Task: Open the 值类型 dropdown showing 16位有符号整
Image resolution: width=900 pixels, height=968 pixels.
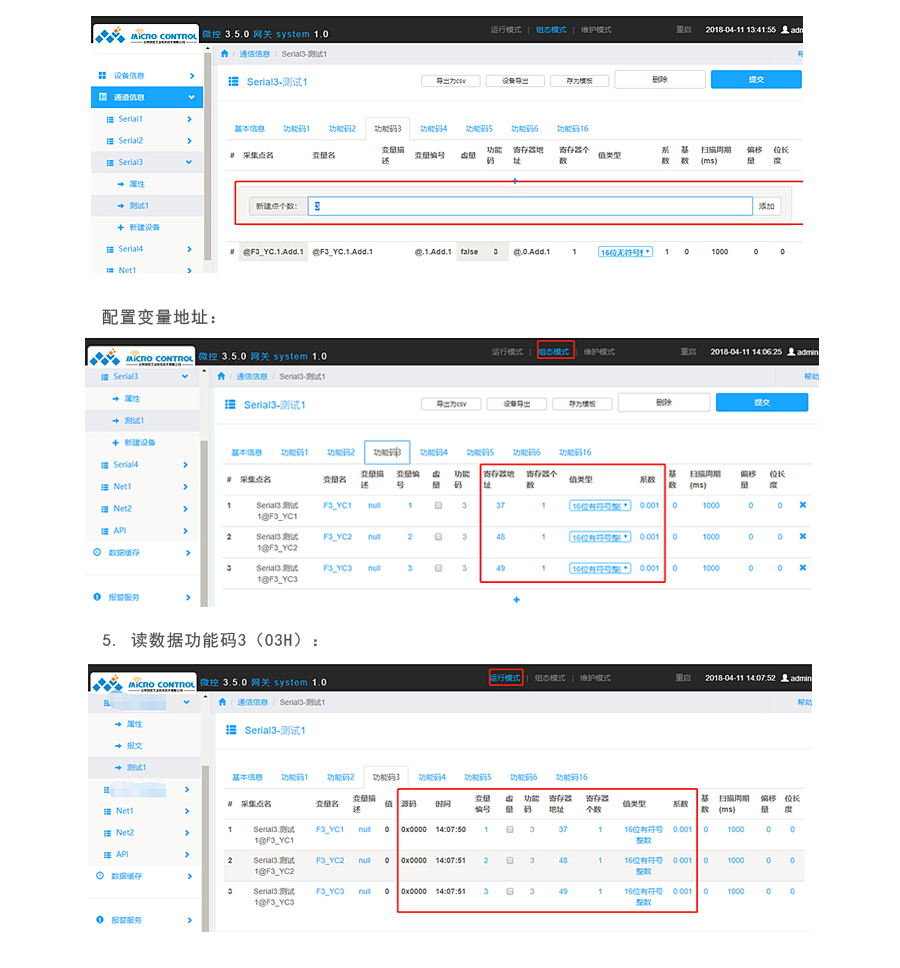Action: [x=601, y=506]
